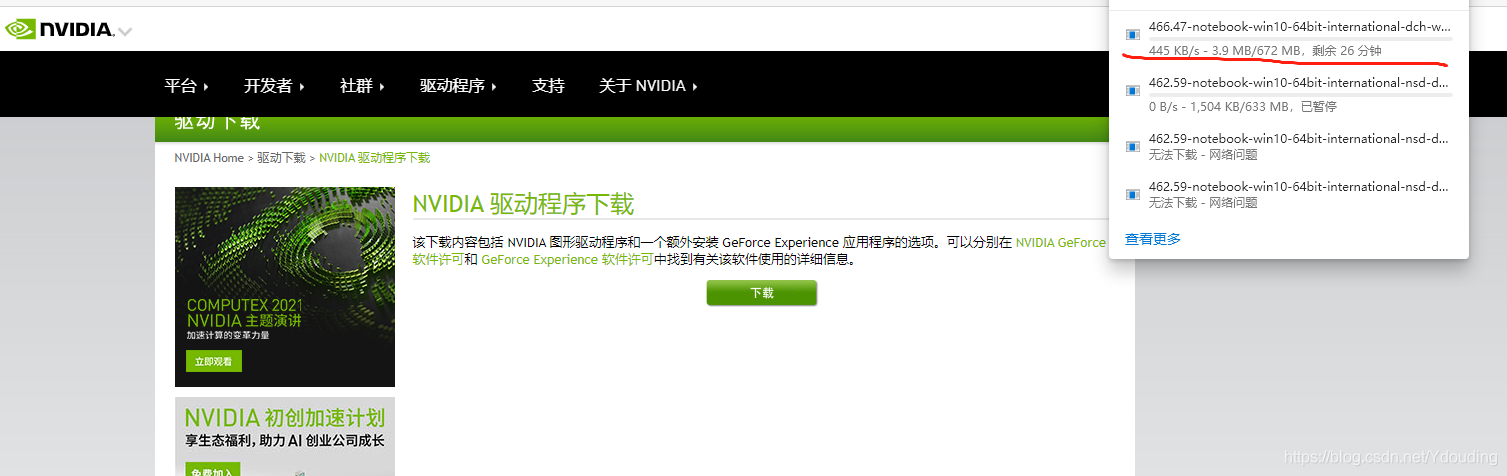Click 查看更多 in the downloads panel
The image size is (1507, 476).
pos(1153,239)
